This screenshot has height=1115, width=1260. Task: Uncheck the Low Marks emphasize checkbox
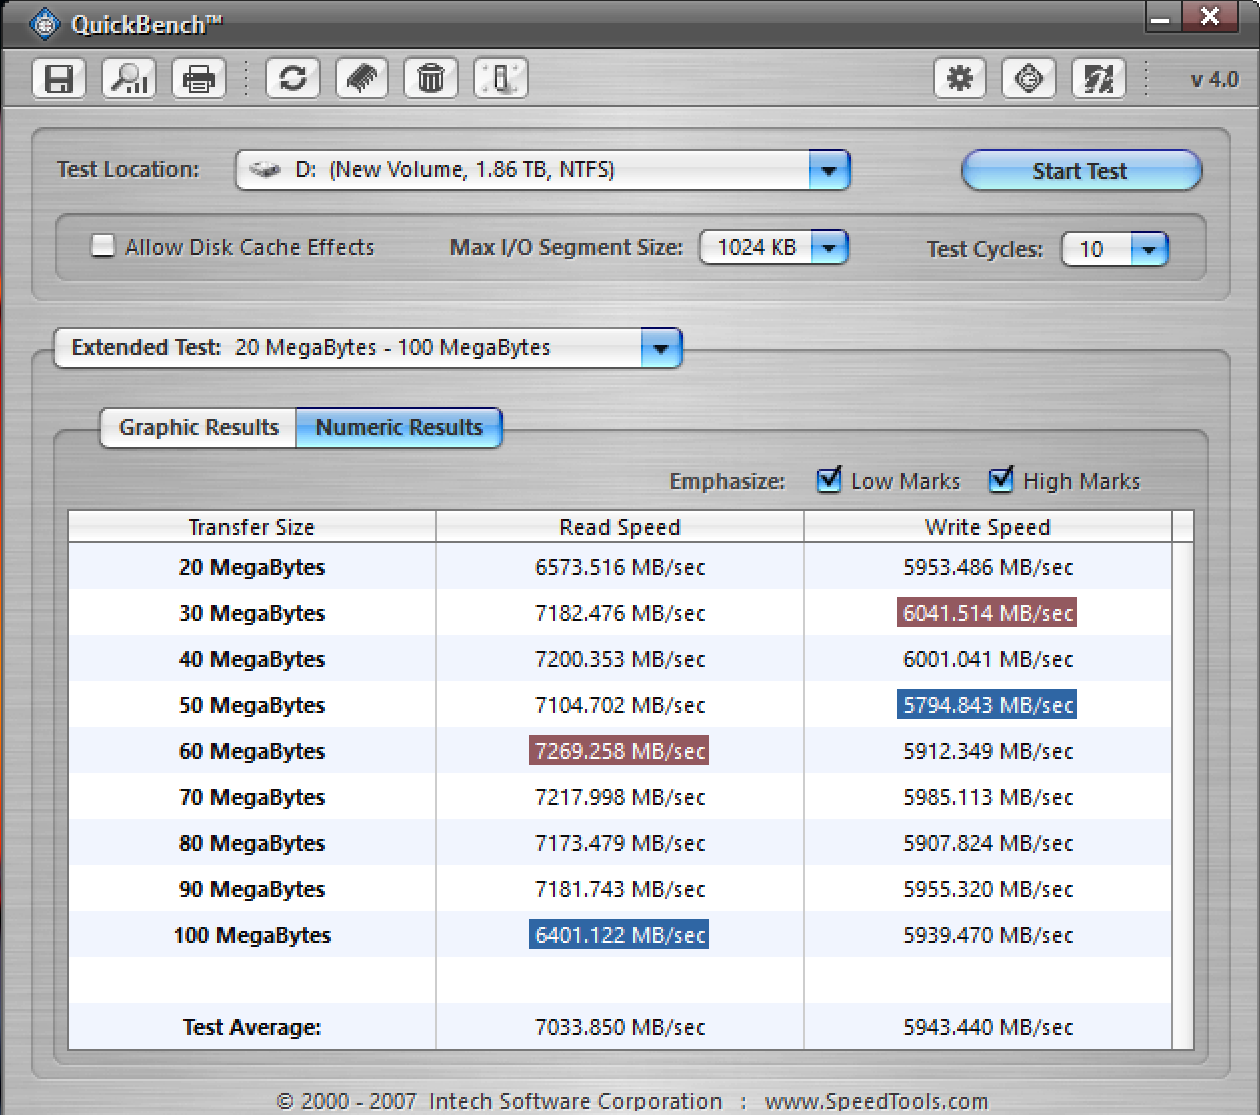829,481
